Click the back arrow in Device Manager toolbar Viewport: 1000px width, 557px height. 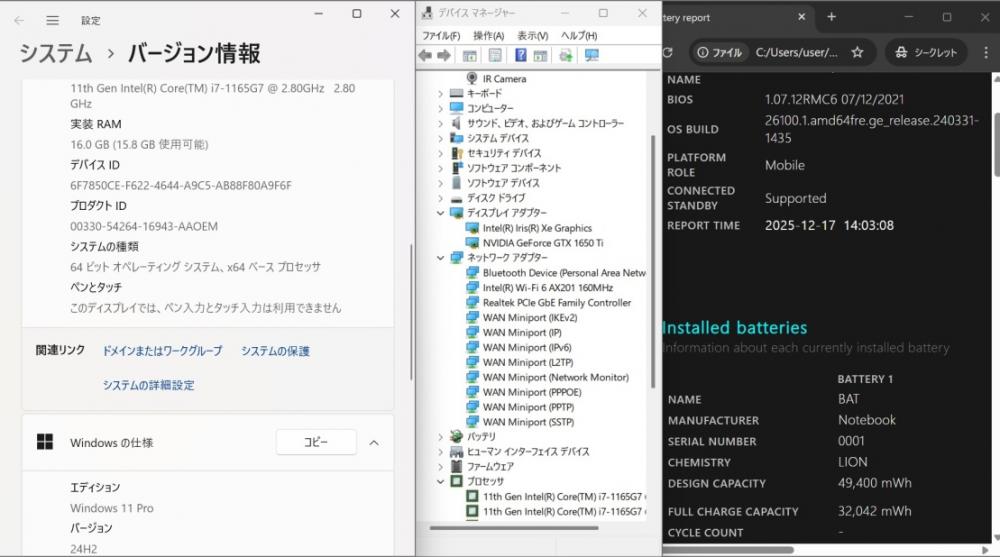[x=425, y=56]
